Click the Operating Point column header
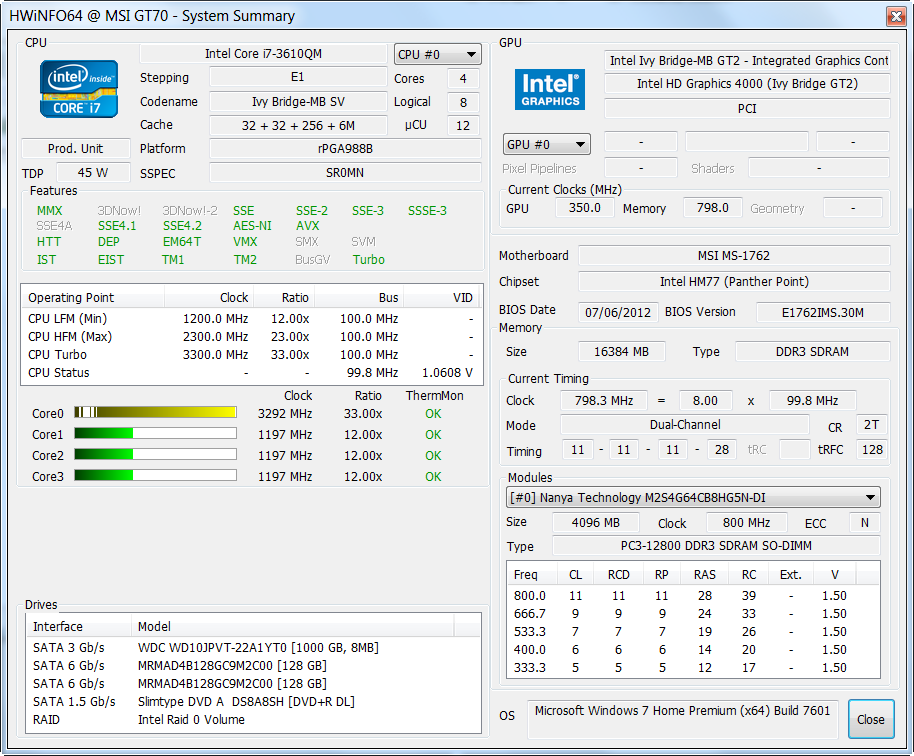Screen dimensions: 914x756 tap(93, 297)
